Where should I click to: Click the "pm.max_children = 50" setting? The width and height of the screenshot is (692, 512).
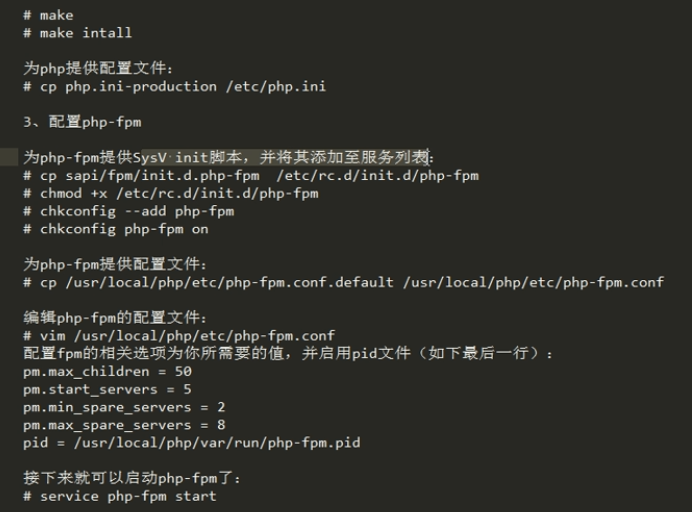click(x=108, y=371)
